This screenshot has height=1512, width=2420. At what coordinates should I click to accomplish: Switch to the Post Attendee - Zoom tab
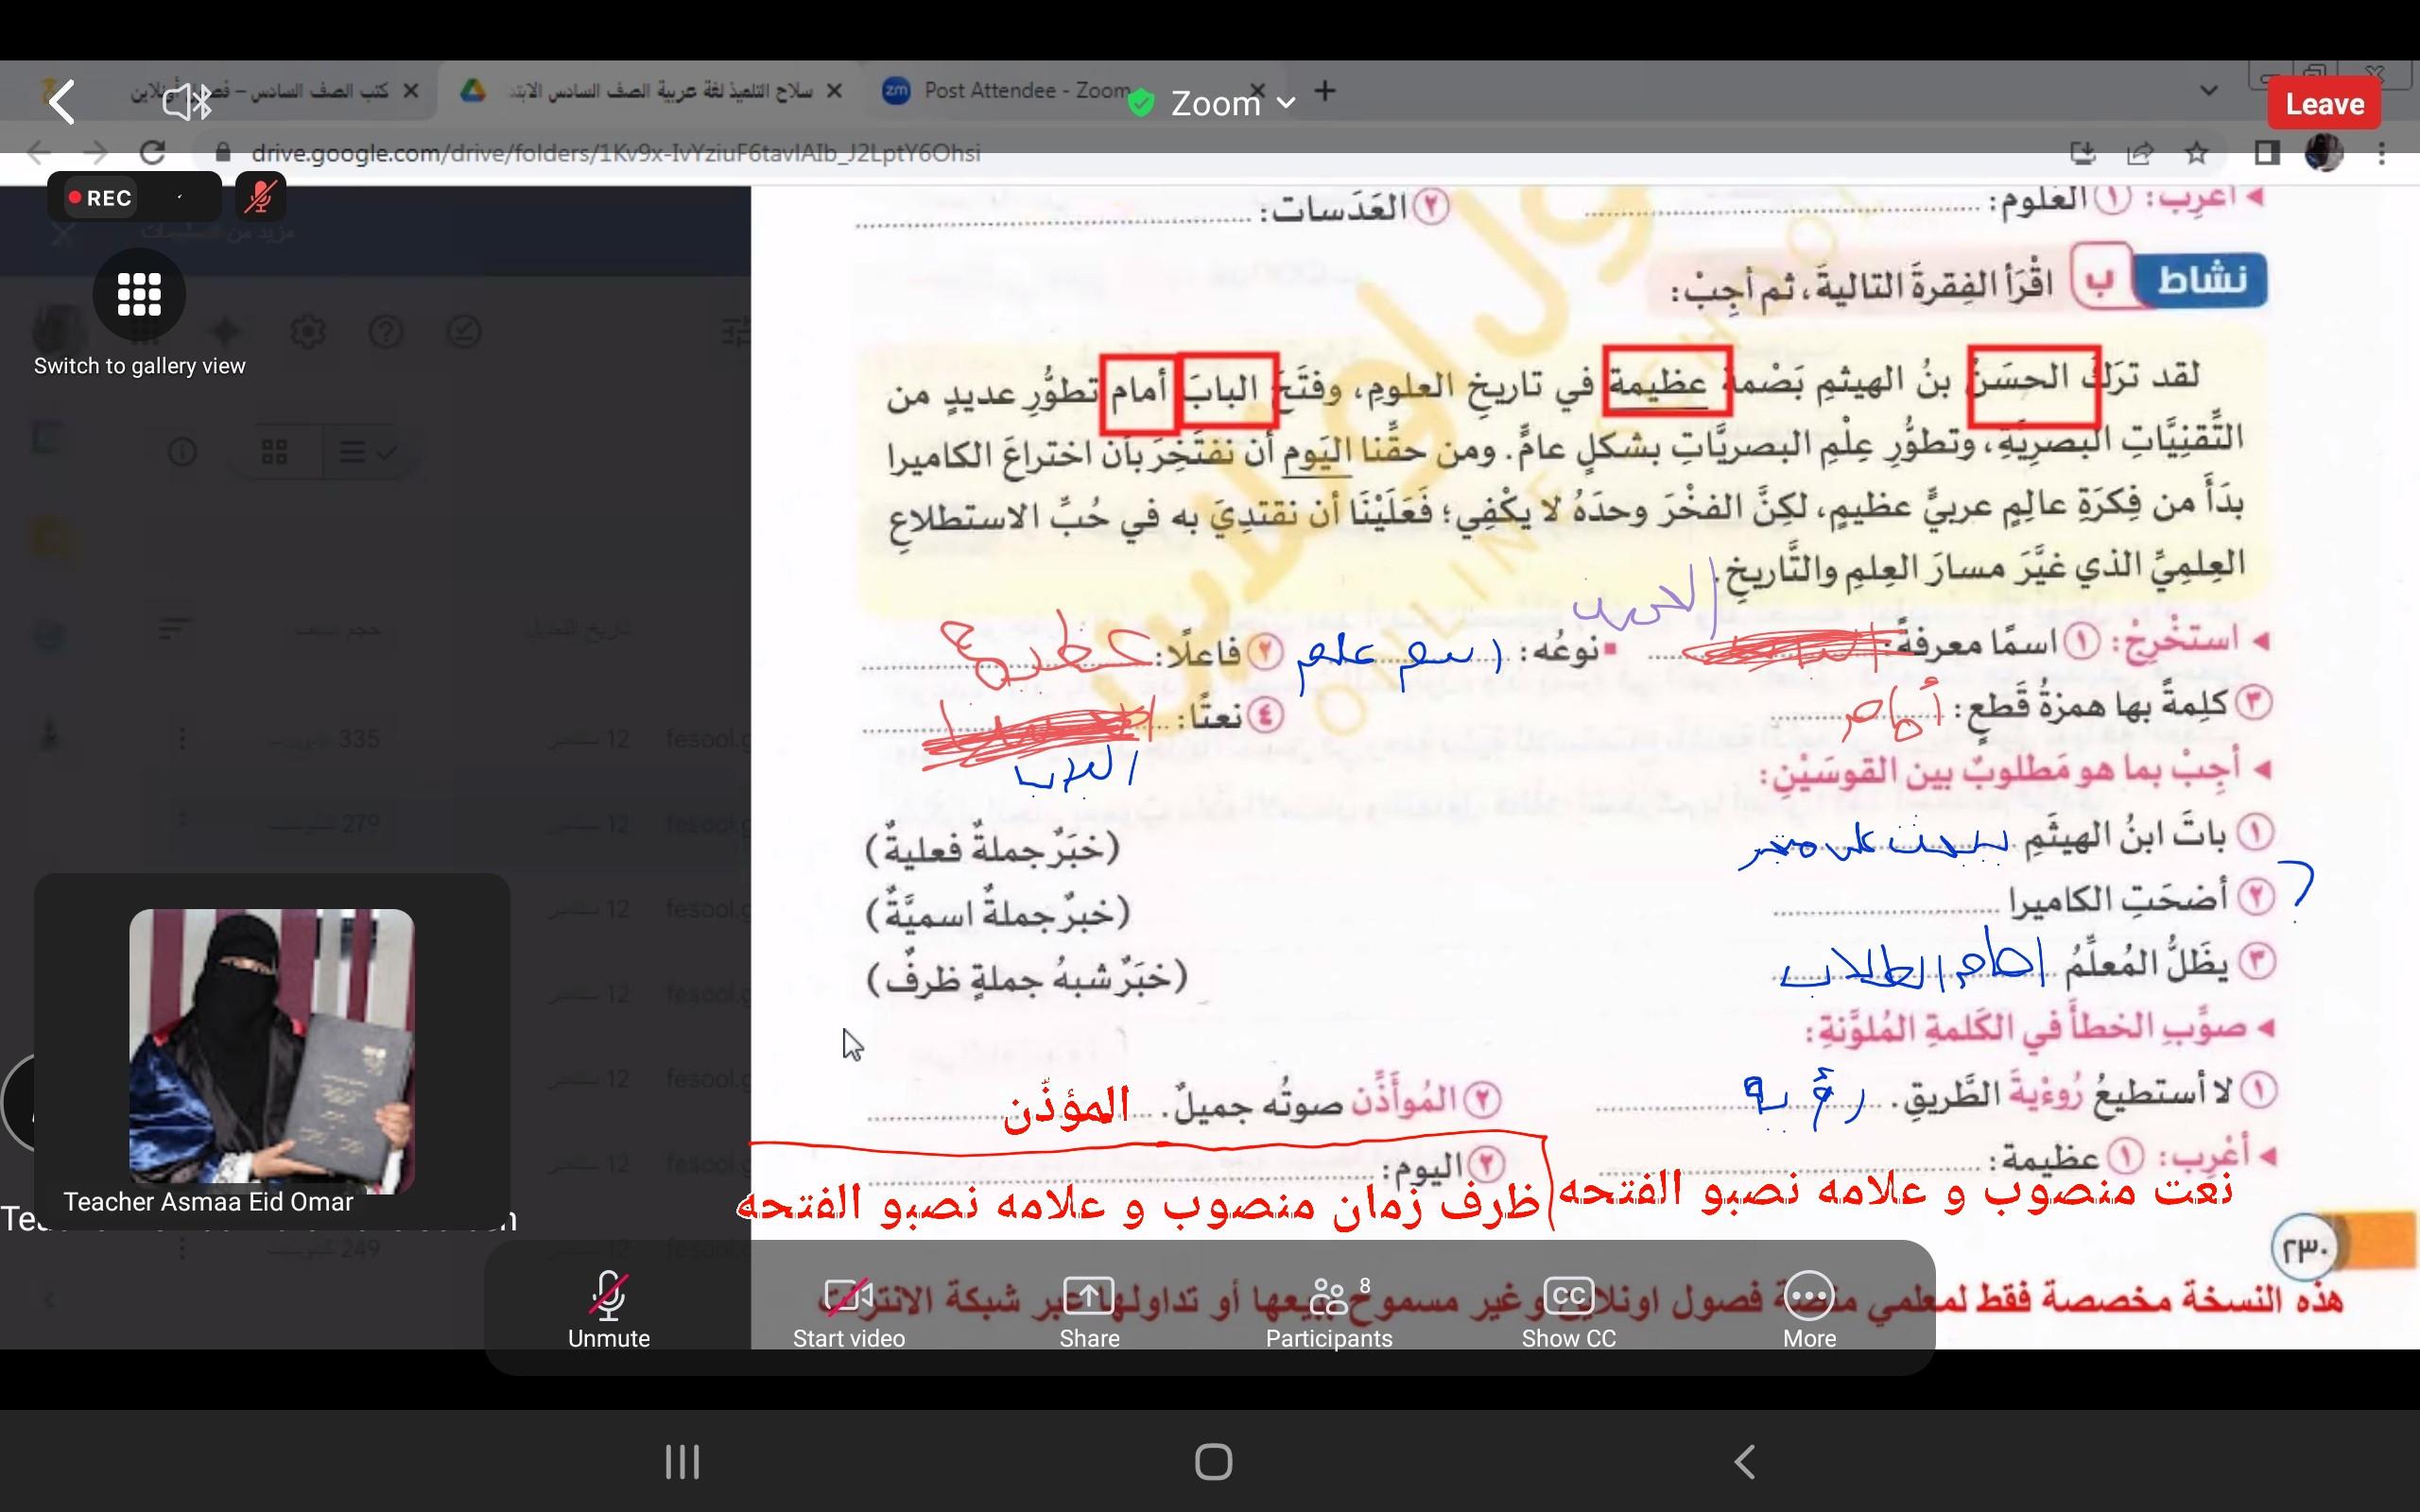(1020, 91)
